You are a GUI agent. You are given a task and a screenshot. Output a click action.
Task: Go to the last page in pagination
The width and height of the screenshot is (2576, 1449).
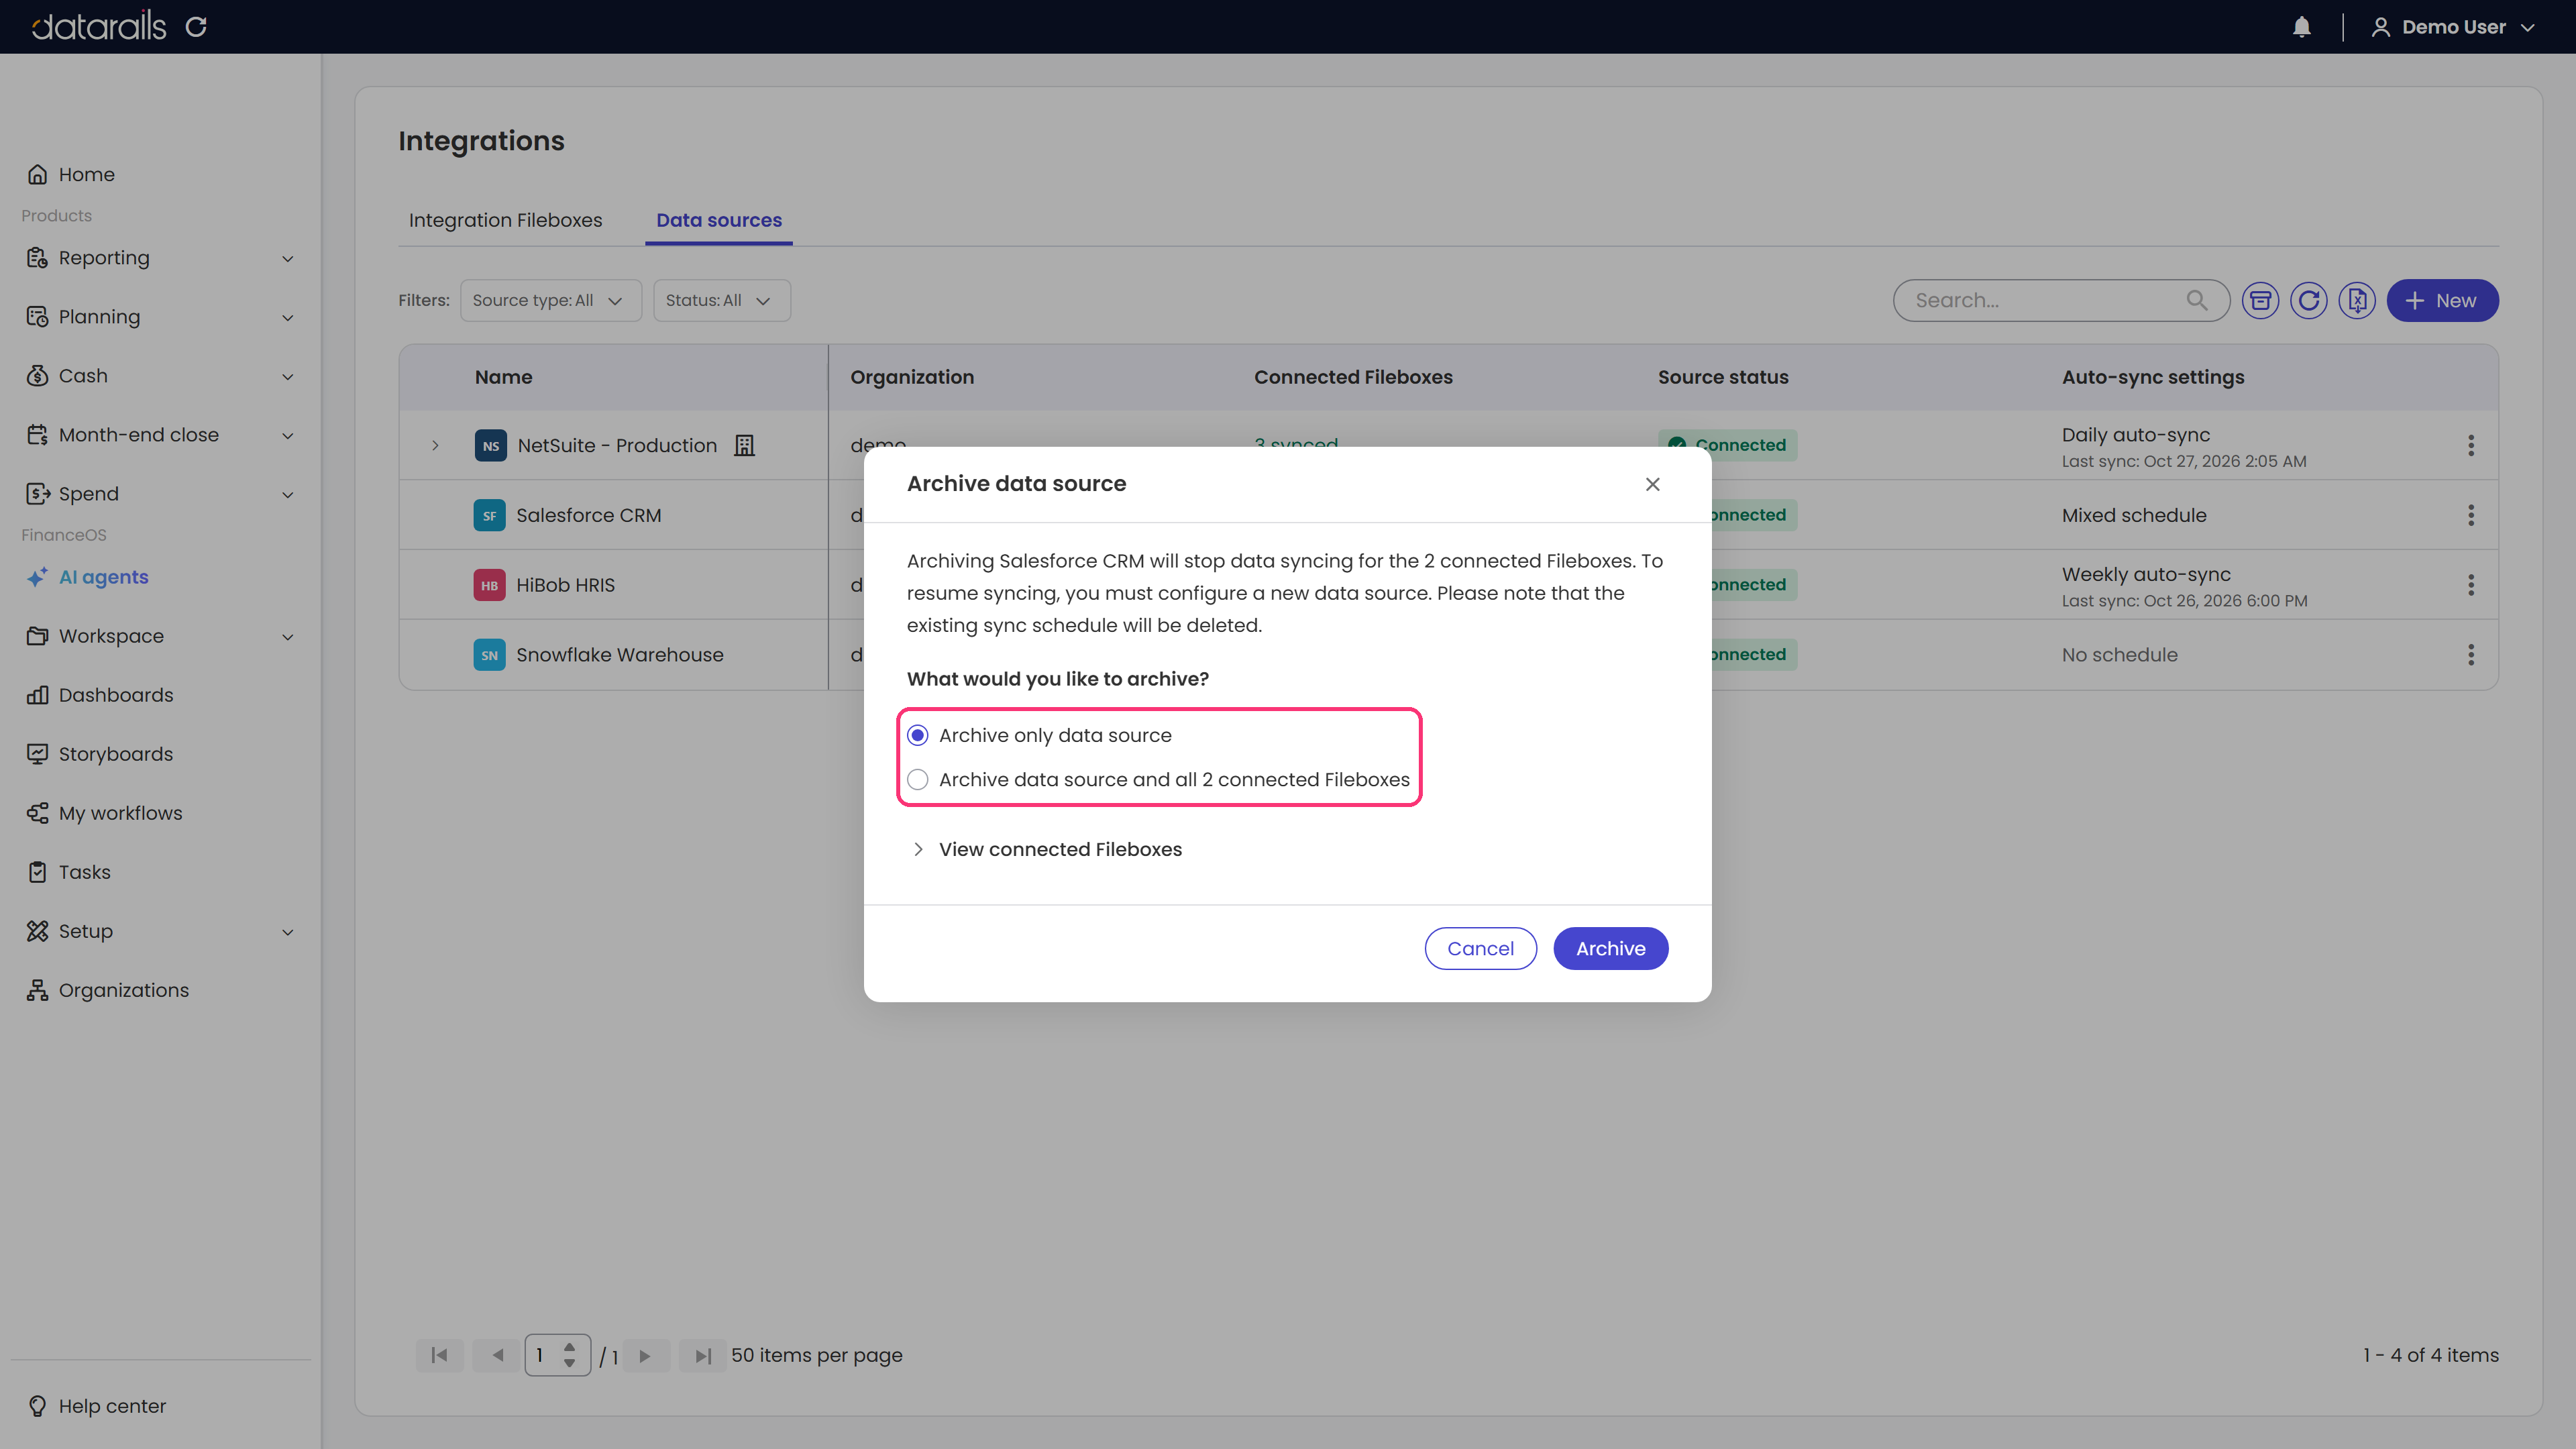coord(702,1355)
